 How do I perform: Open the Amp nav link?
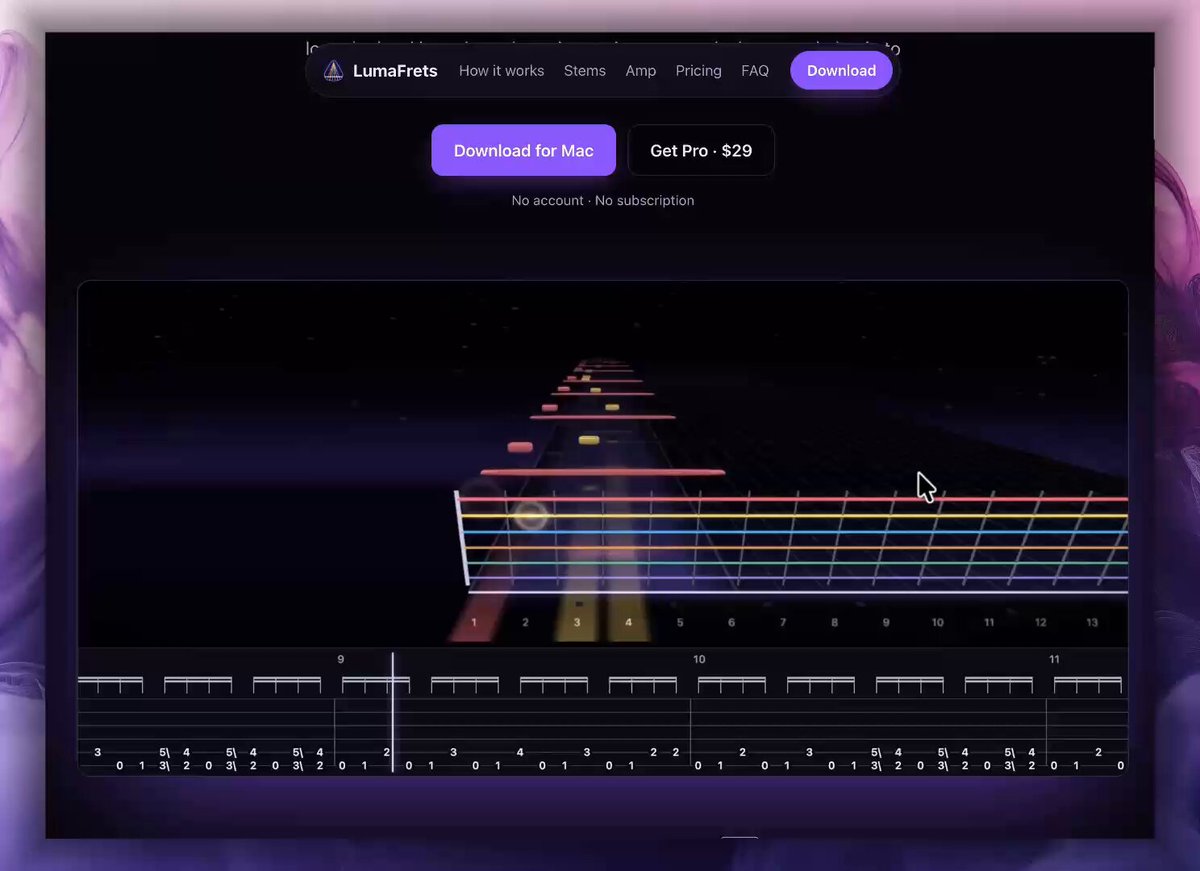[641, 71]
